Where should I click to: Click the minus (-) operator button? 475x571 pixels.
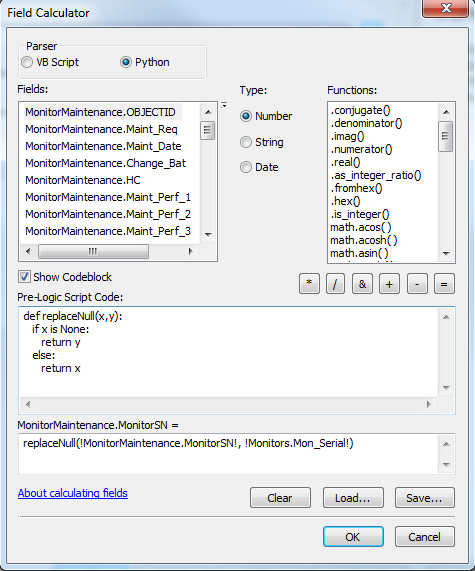pyautogui.click(x=417, y=283)
